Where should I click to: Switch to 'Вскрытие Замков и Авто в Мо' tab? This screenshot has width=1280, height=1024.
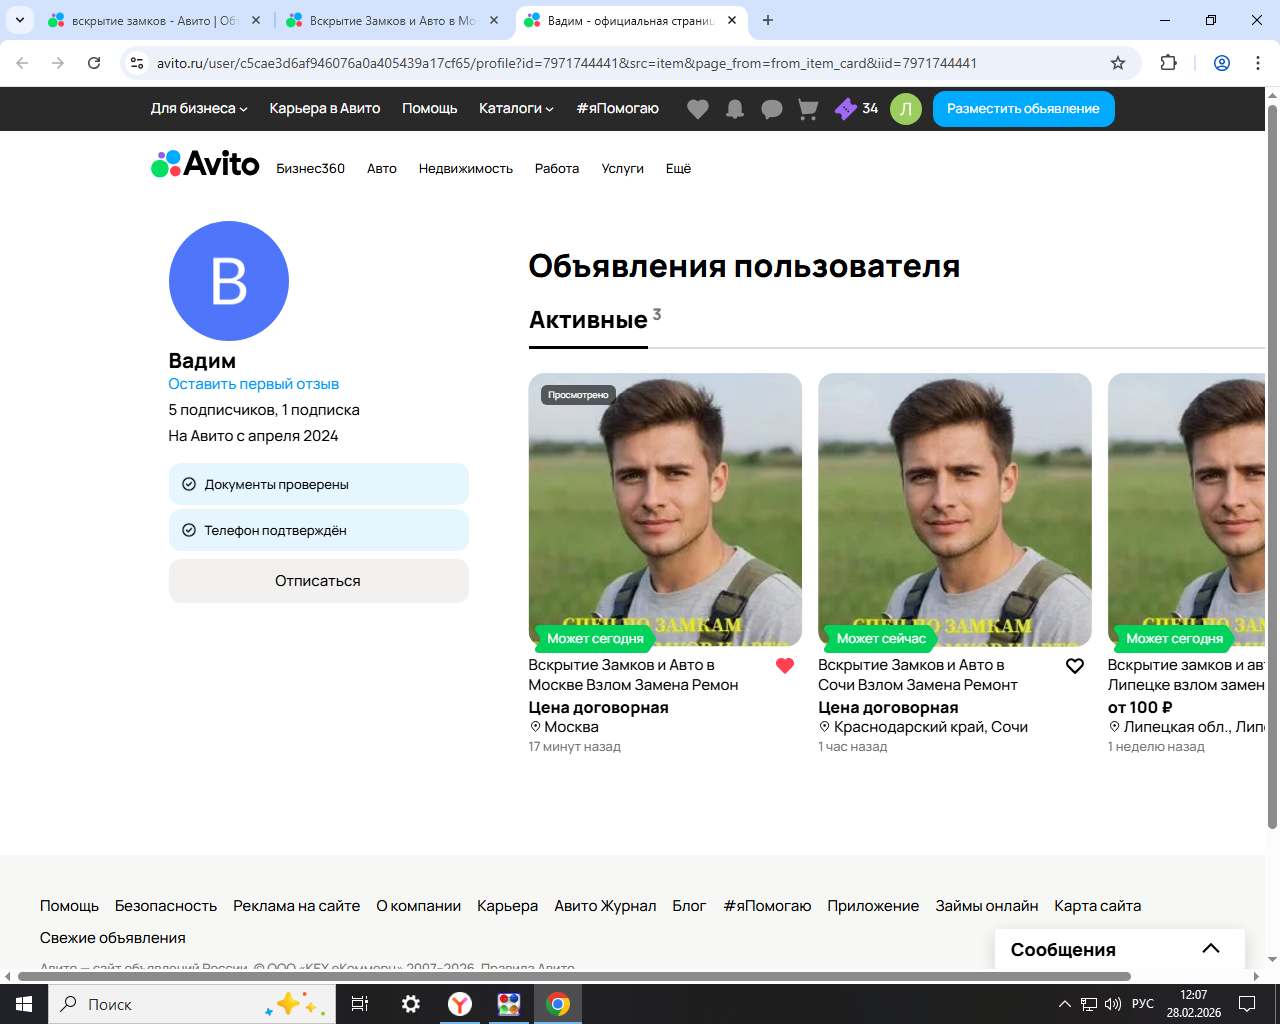tap(393, 20)
